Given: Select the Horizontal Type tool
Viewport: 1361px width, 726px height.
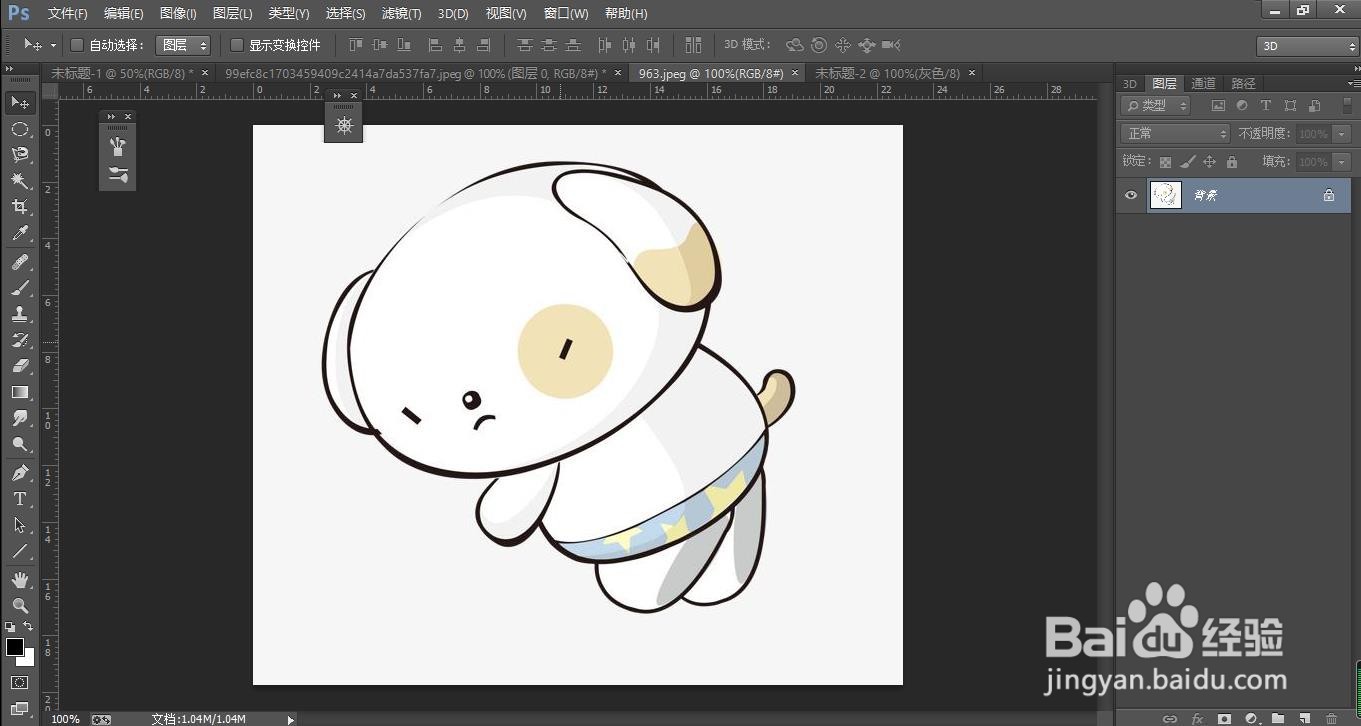Looking at the screenshot, I should pos(19,499).
